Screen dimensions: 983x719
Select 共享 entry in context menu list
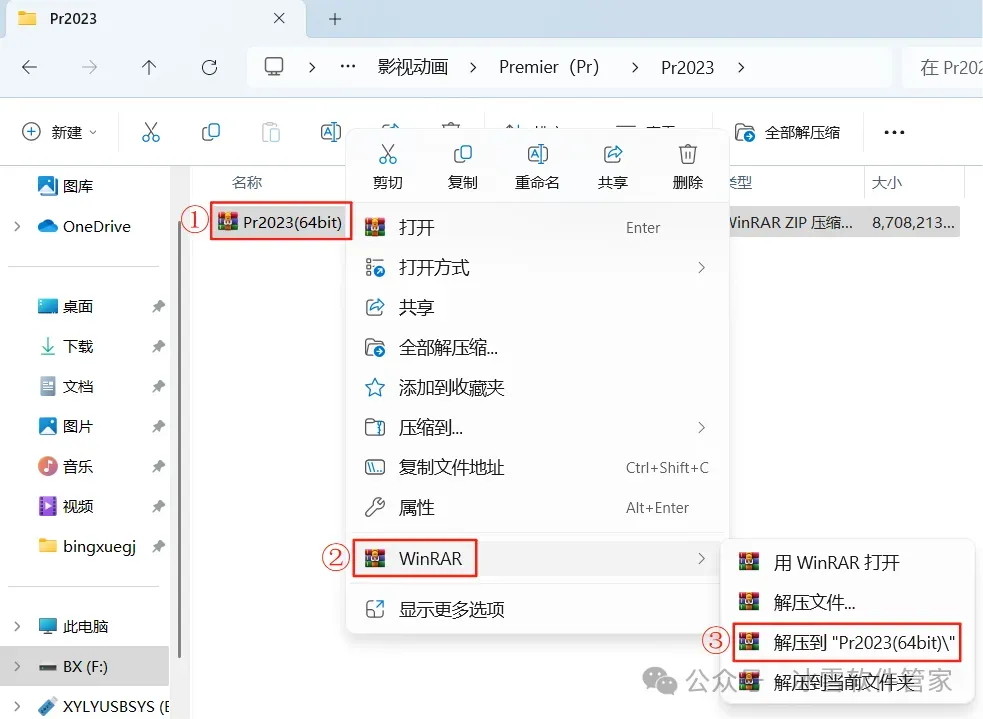point(537,308)
